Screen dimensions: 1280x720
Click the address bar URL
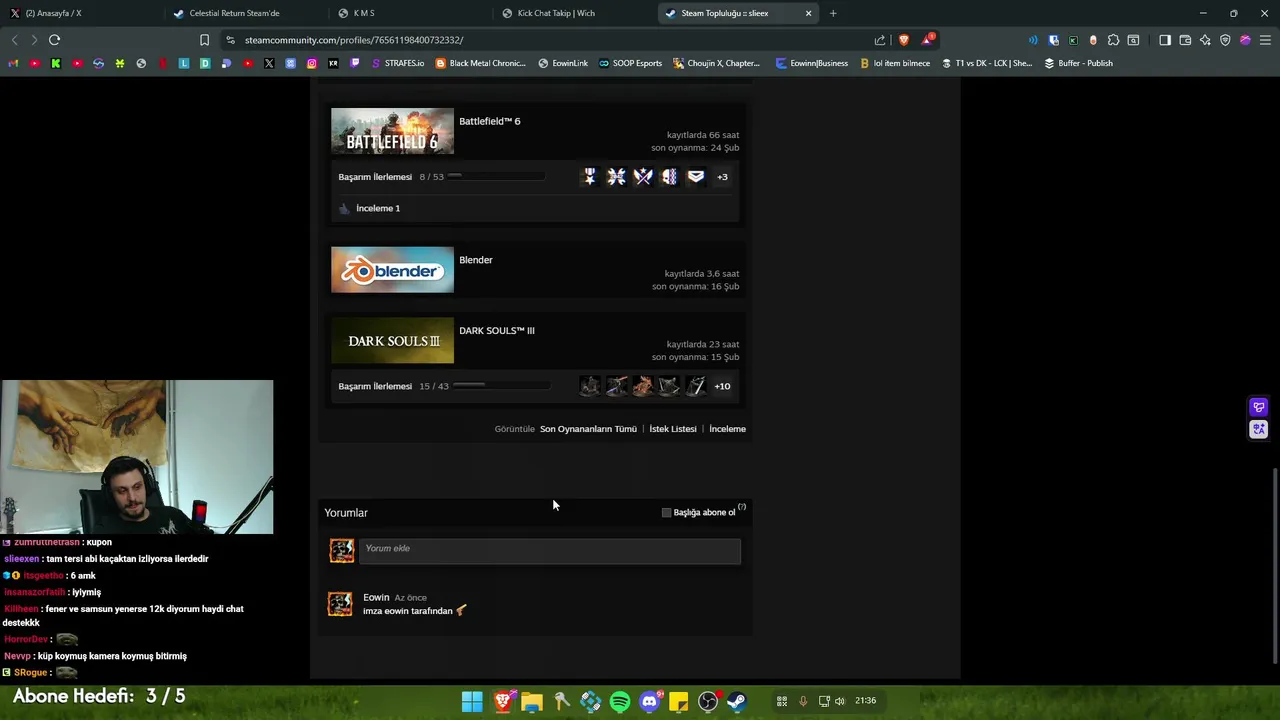[x=354, y=40]
